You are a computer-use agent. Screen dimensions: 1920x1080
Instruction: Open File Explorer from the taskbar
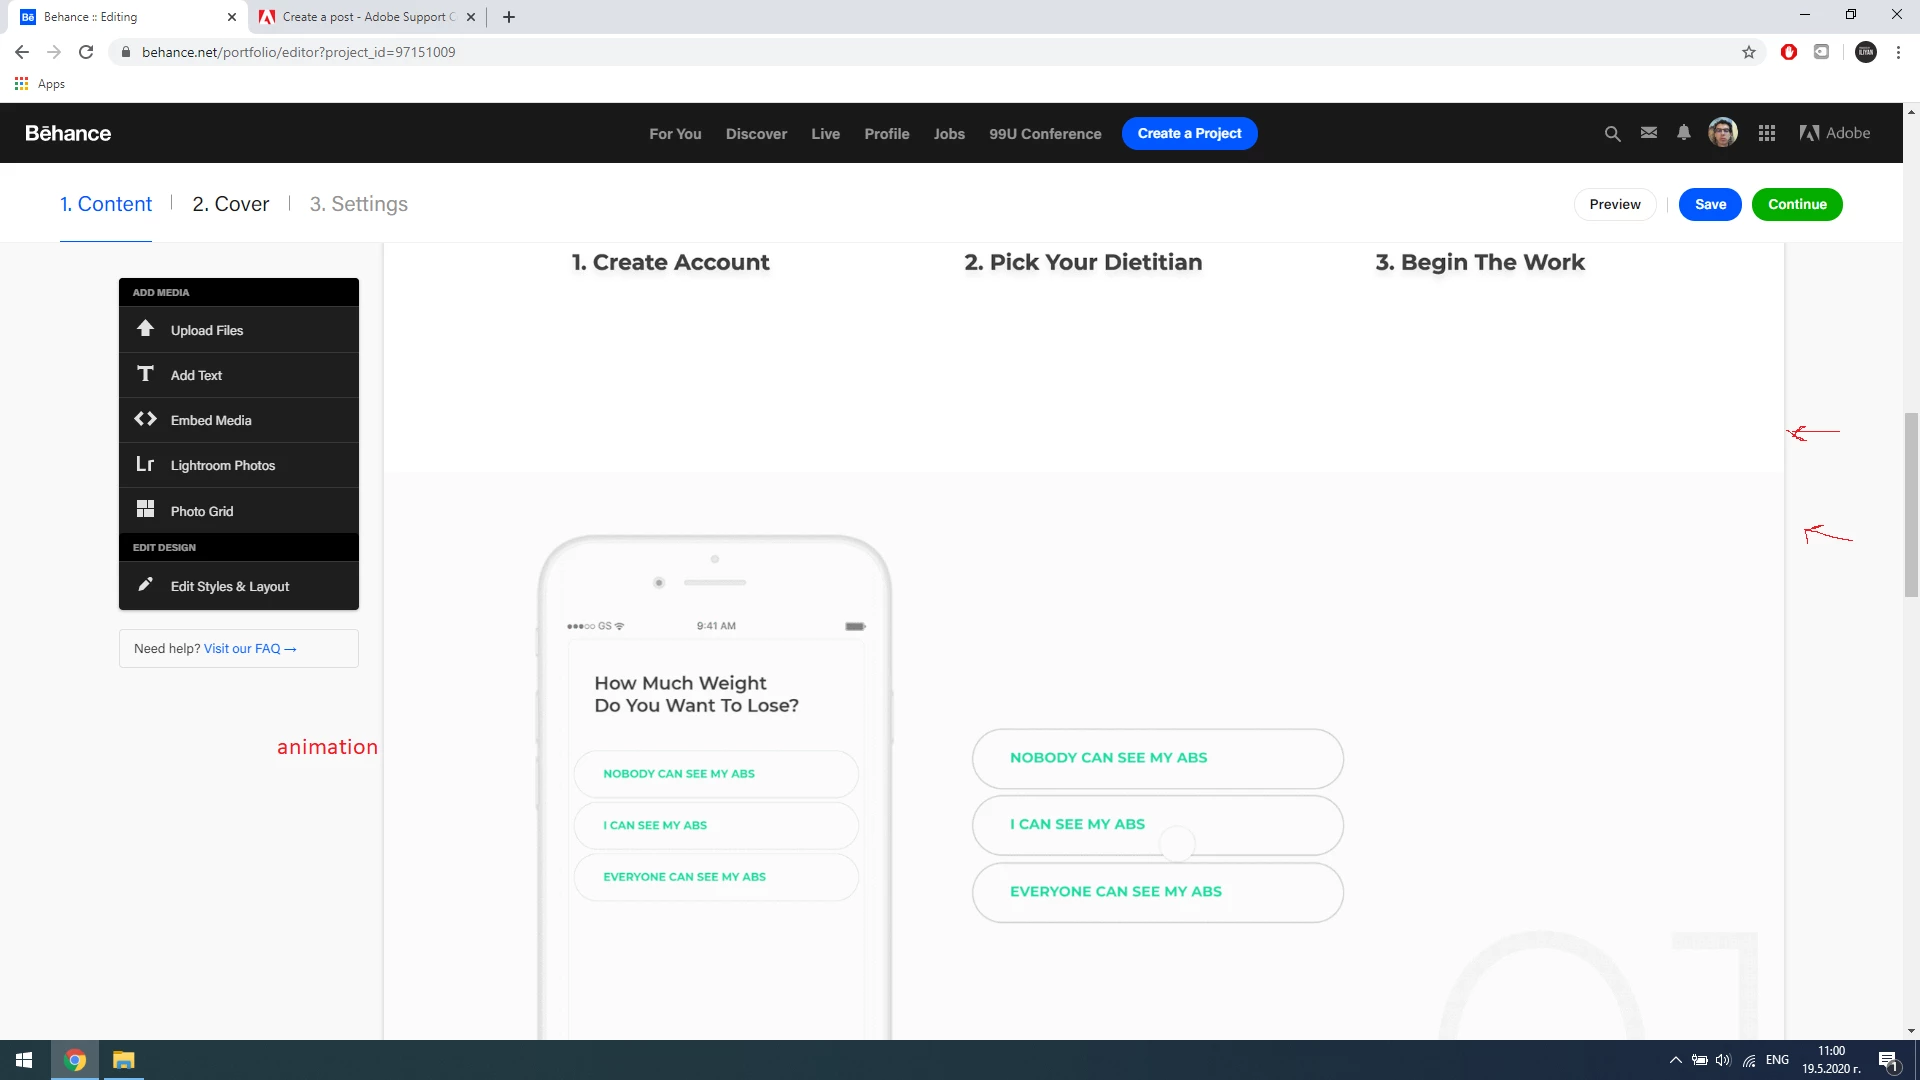pos(123,1060)
